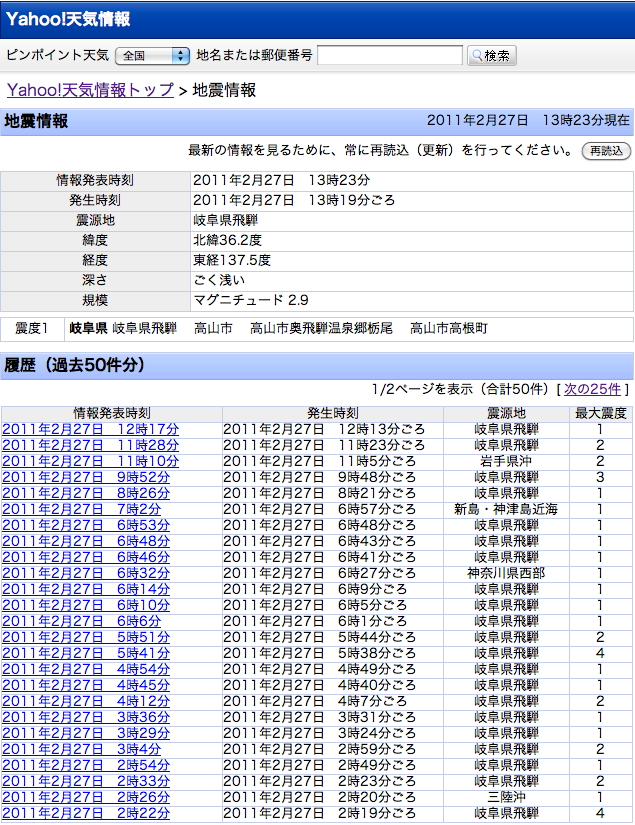Go to 次の25件 next page link

coord(592,389)
